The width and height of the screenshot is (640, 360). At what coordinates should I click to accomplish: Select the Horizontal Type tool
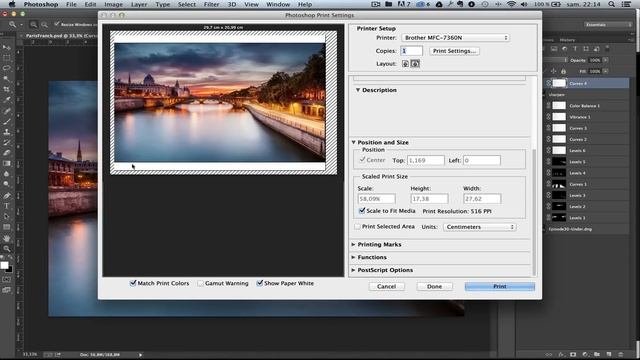click(x=7, y=206)
